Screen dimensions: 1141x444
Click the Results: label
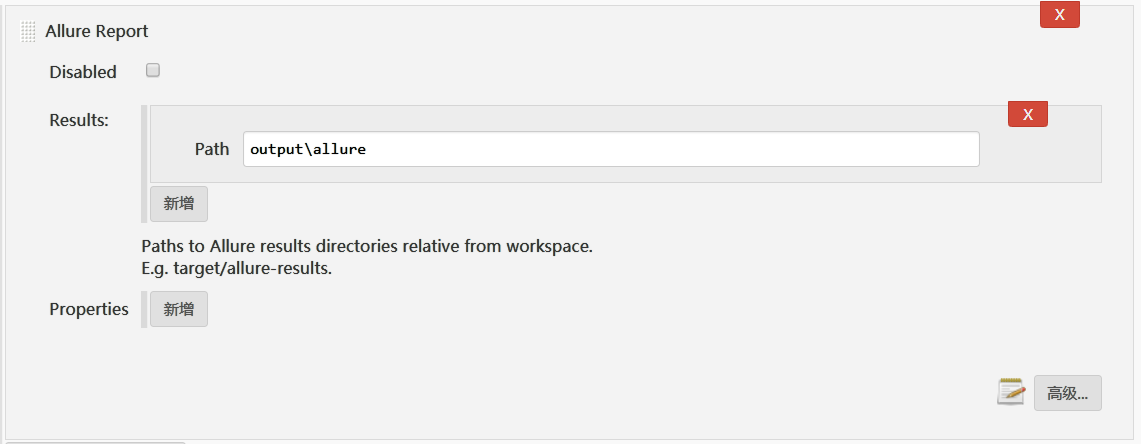(79, 120)
